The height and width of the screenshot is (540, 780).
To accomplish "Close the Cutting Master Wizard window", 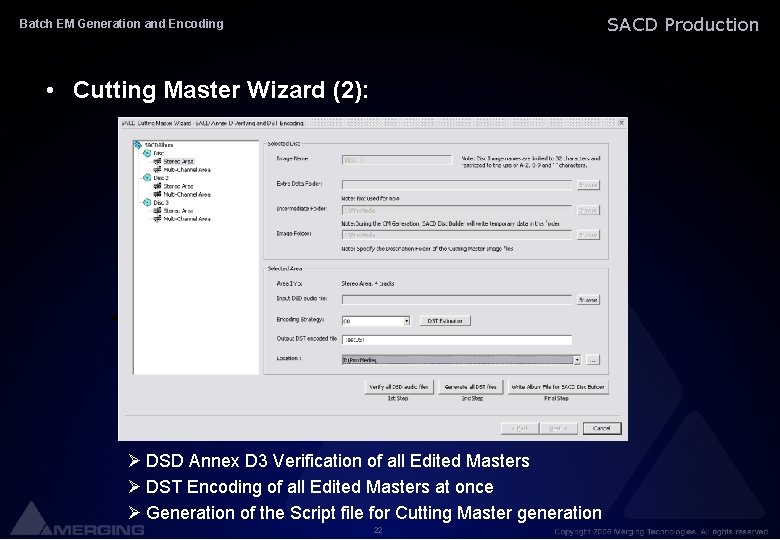I will coord(621,123).
